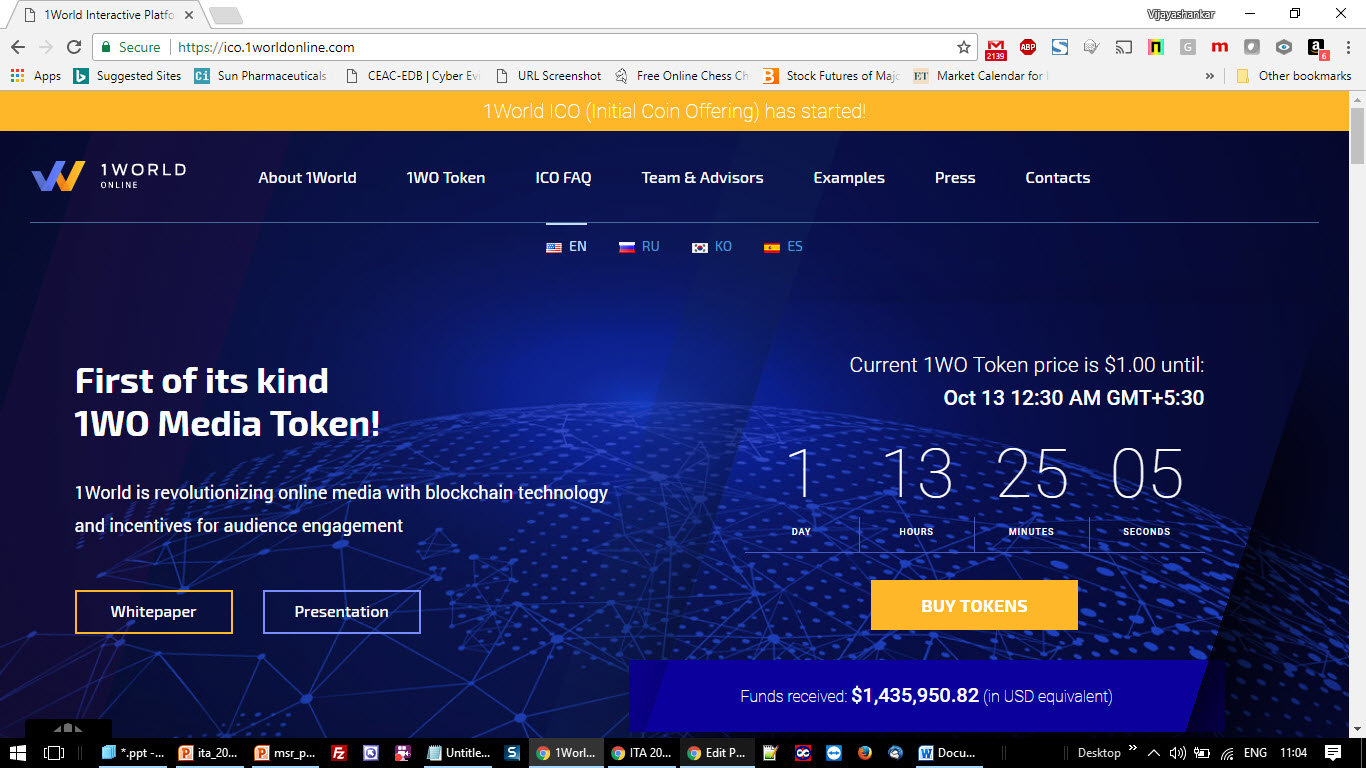Screen dimensions: 1366x768
Task: Open TeamViewer icon on the taskbar
Action: pos(834,753)
